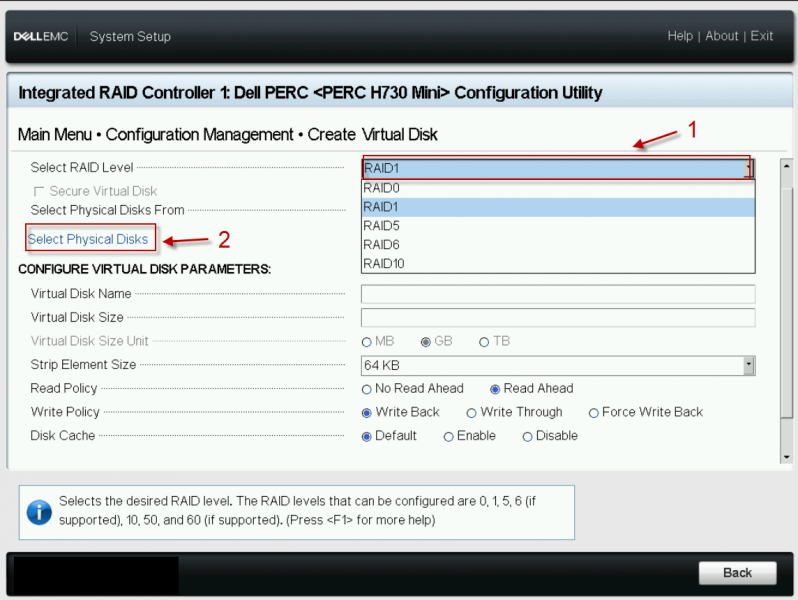This screenshot has height=600, width=798.
Task: Select GB as virtual disk size unit
Action: (x=426, y=342)
